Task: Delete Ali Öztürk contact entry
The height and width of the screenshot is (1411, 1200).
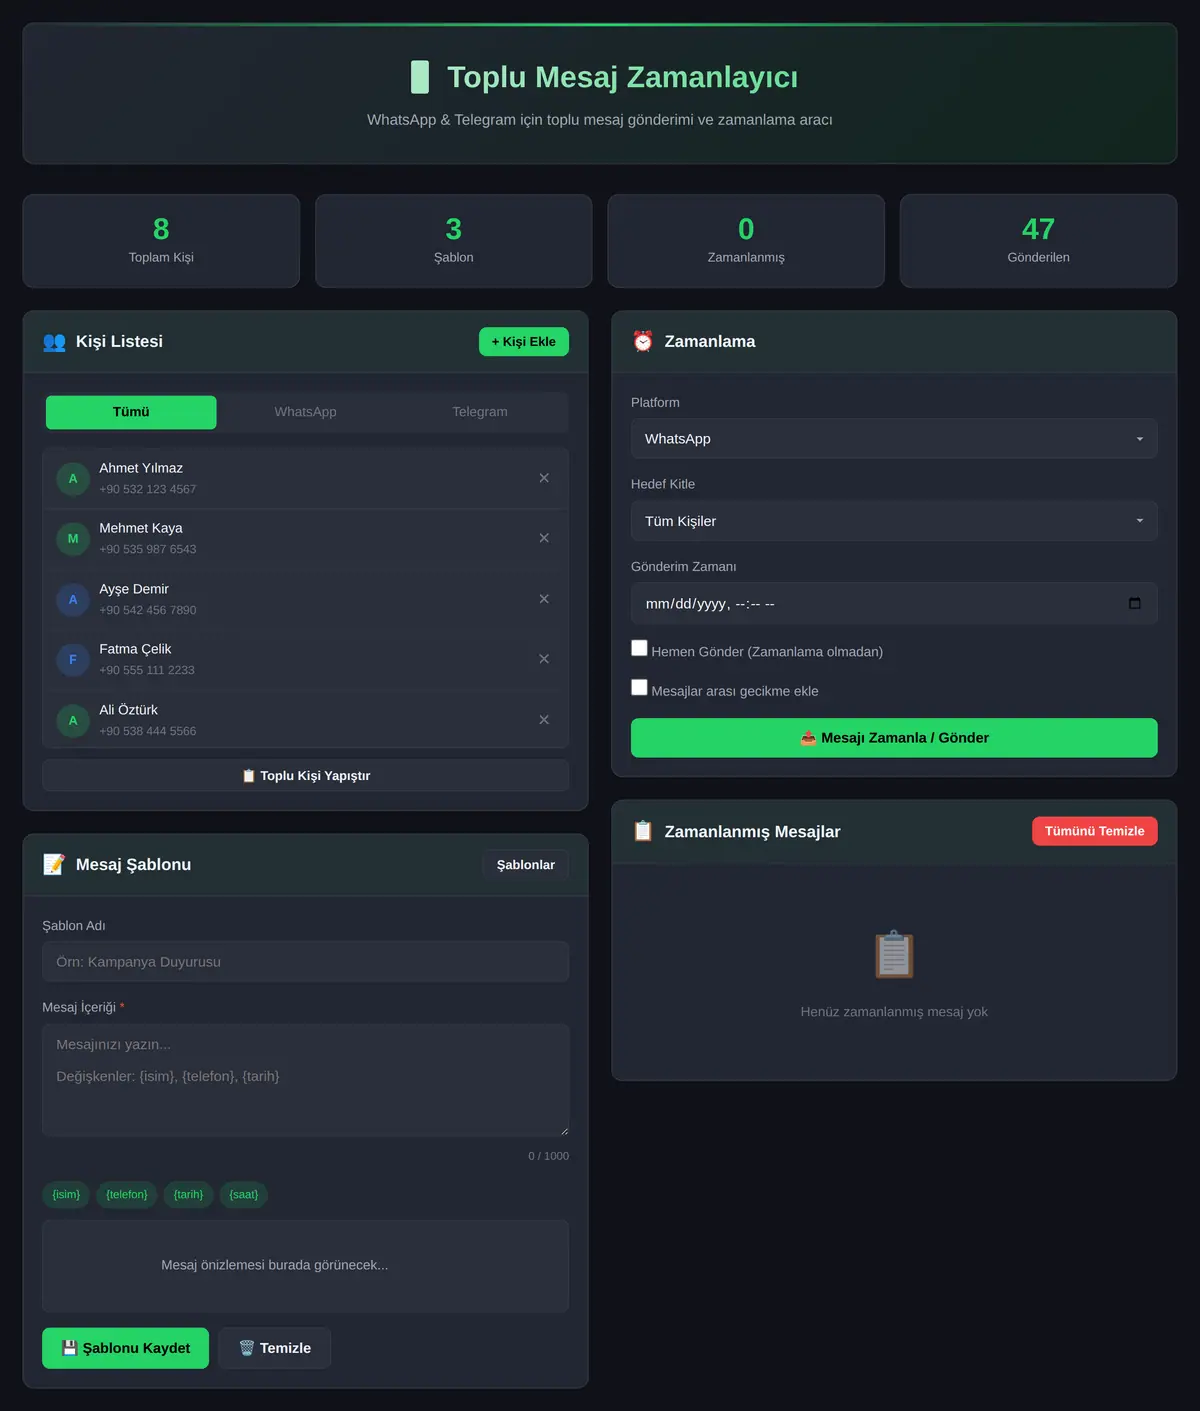Action: [x=544, y=720]
